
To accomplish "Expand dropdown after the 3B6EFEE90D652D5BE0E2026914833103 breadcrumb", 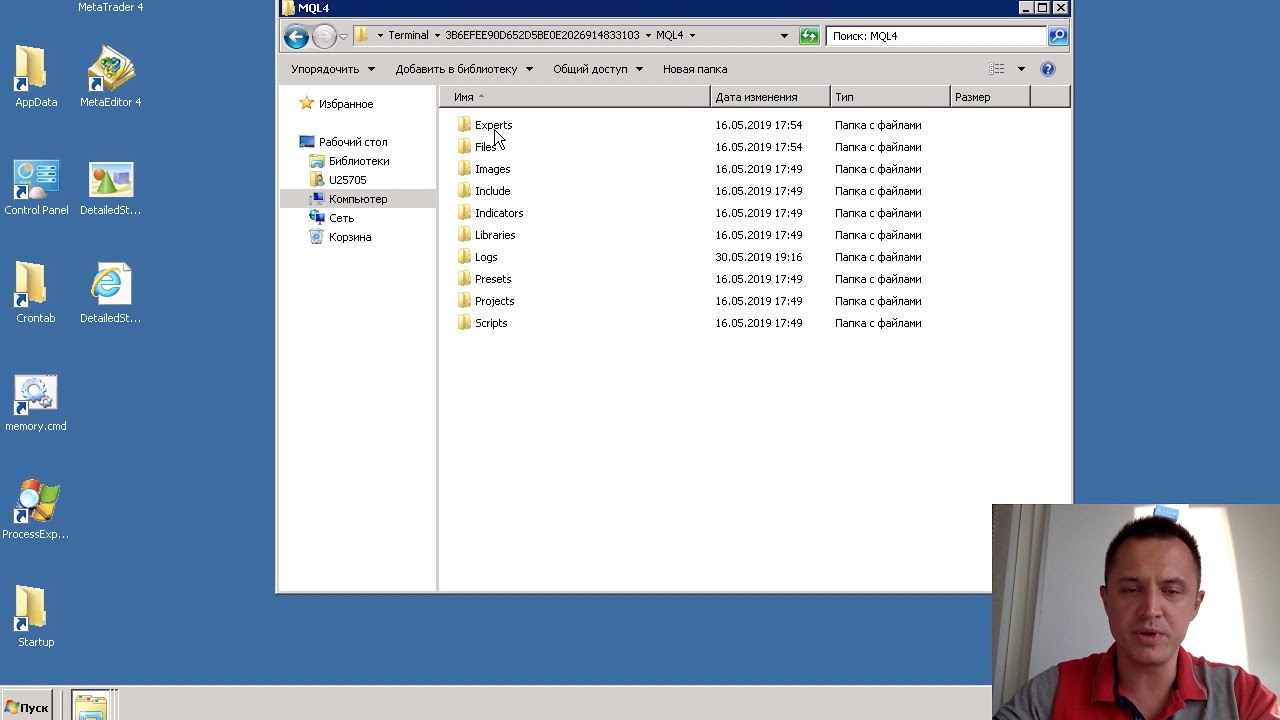I will pos(648,36).
